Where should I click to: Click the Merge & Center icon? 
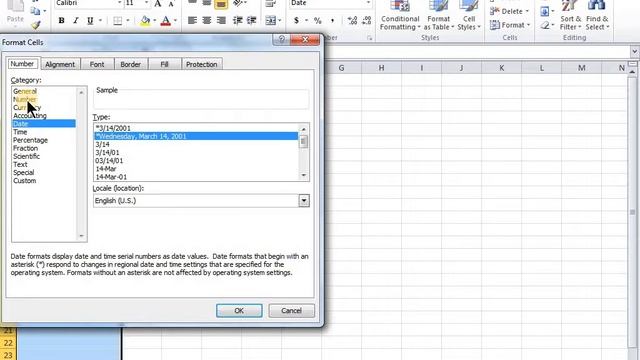pos(271,20)
